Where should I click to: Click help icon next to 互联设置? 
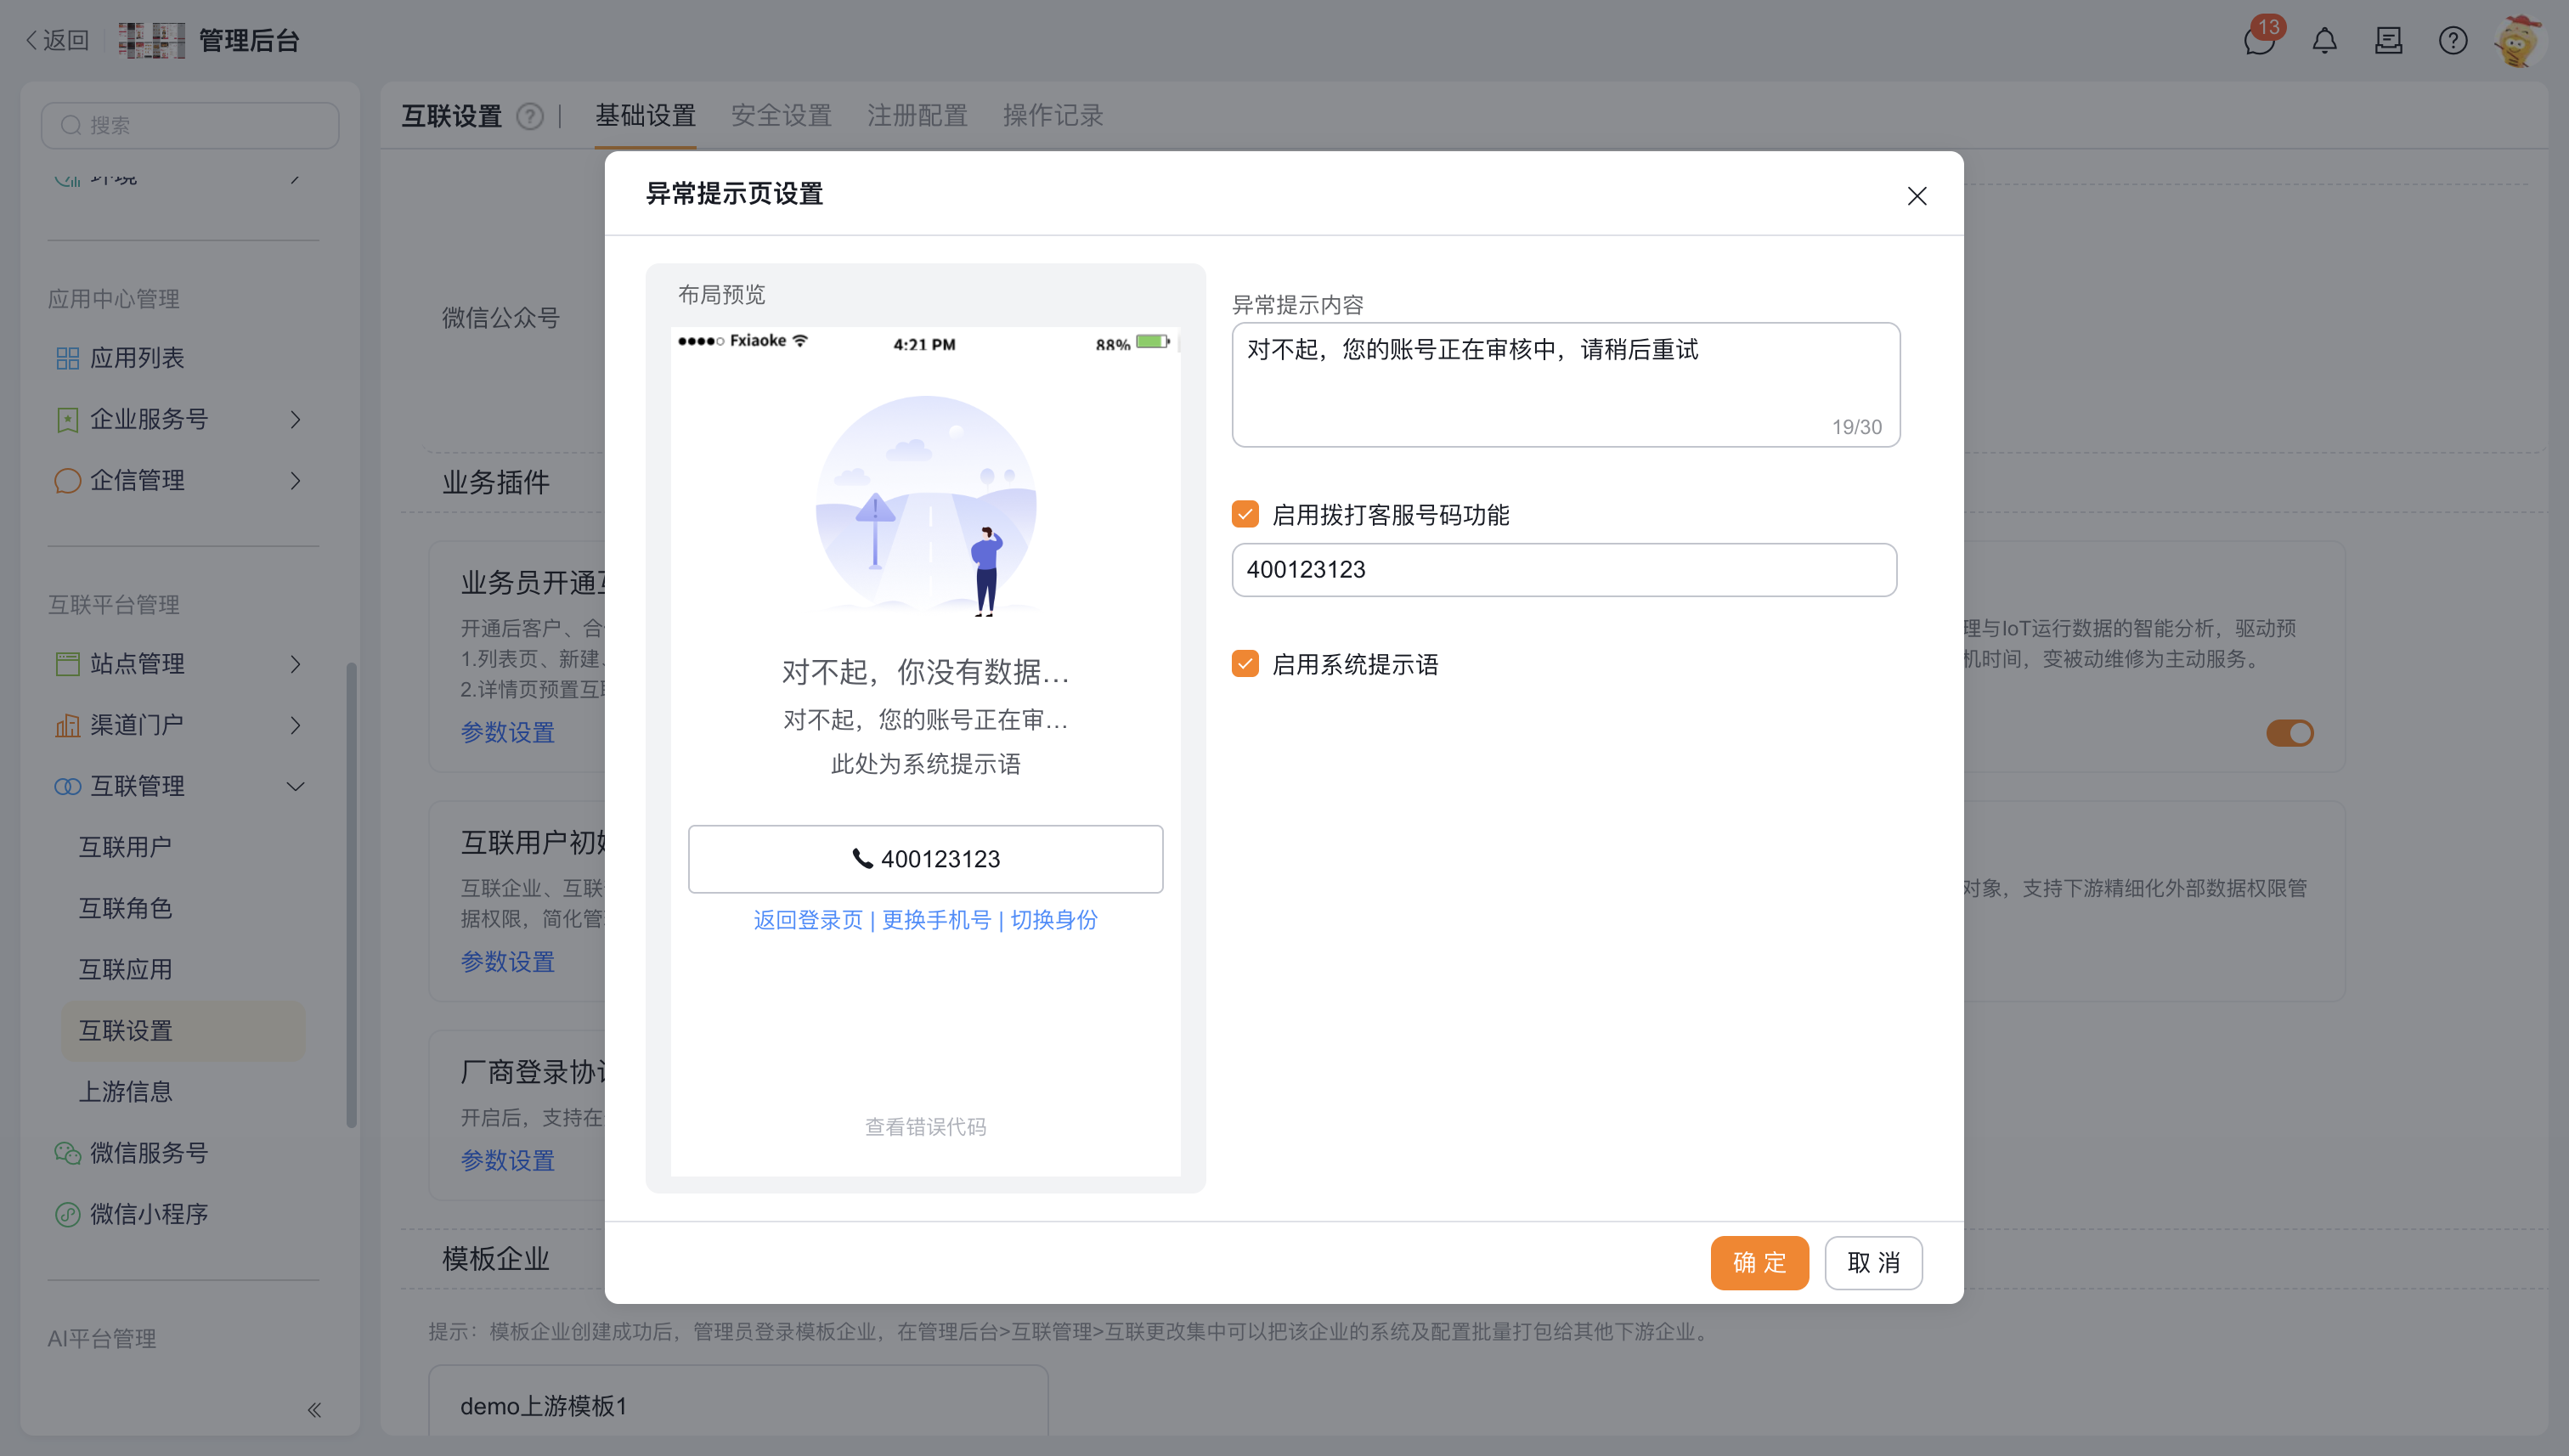coord(530,116)
